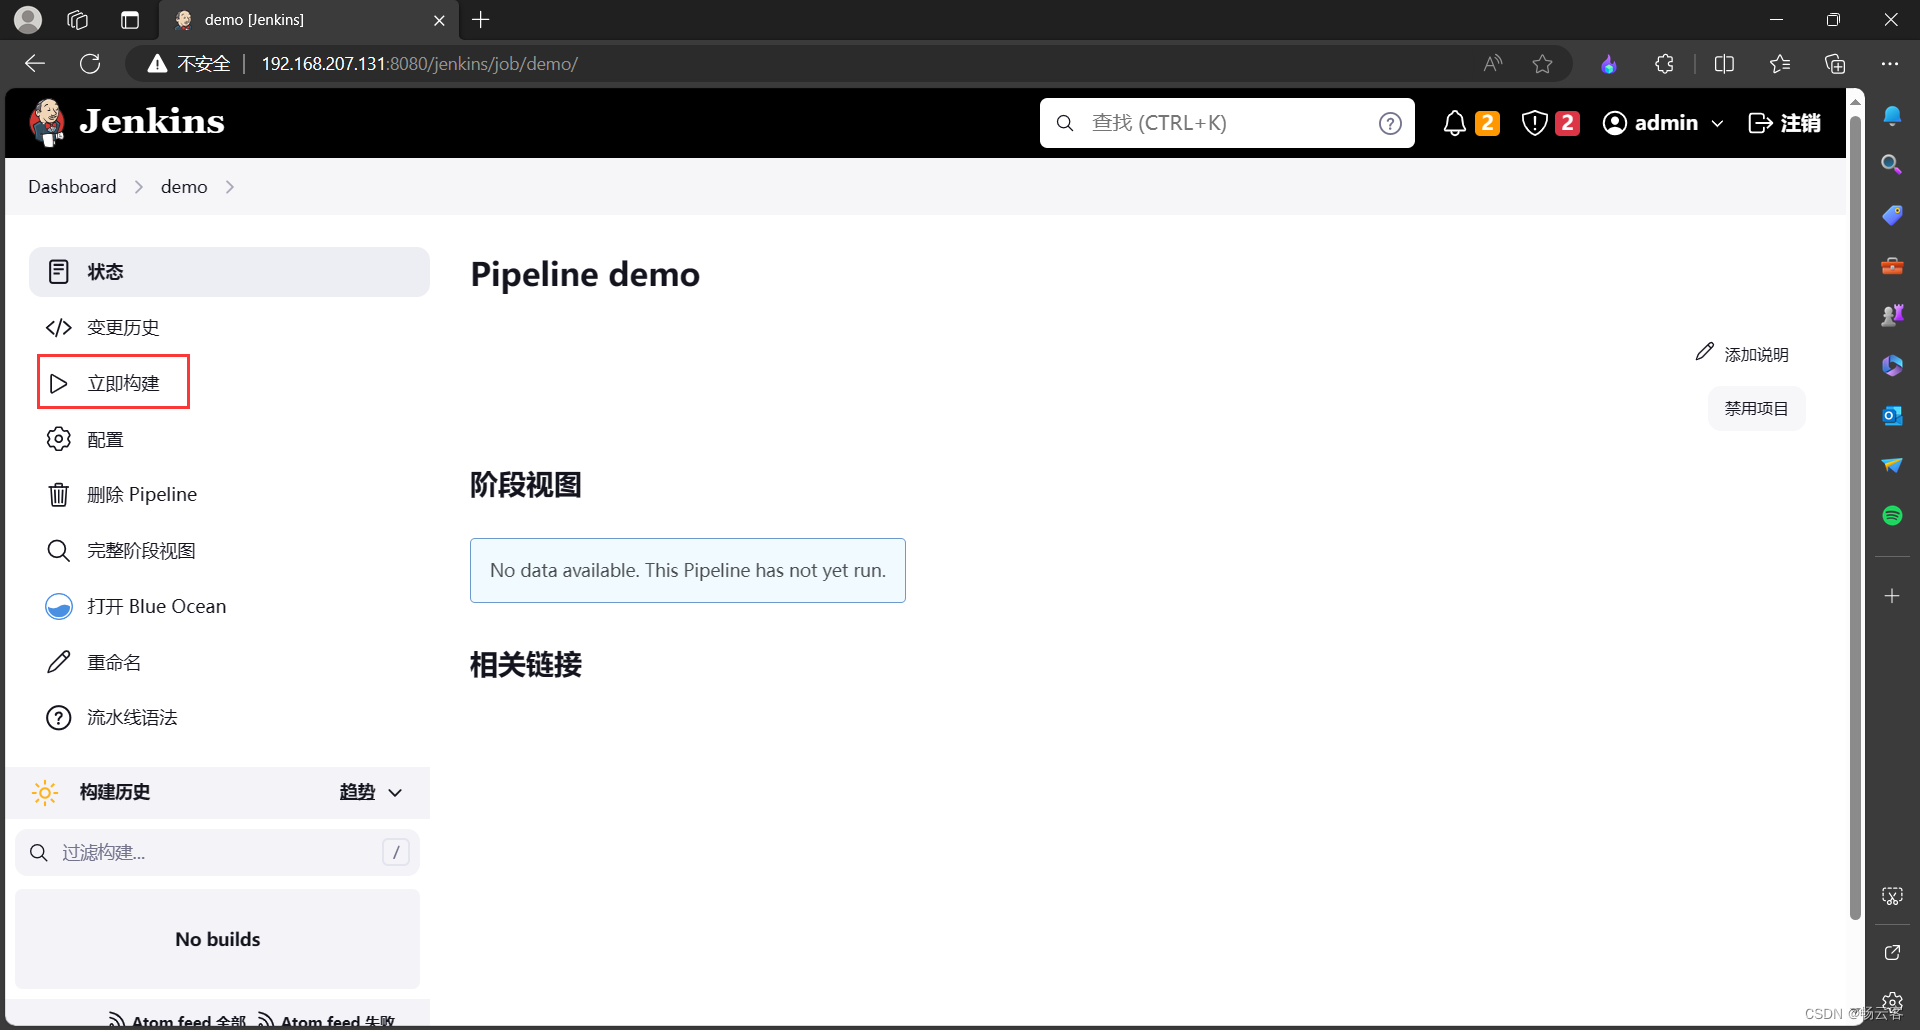Open the favorites list icon
The width and height of the screenshot is (1920, 1030).
click(1780, 64)
